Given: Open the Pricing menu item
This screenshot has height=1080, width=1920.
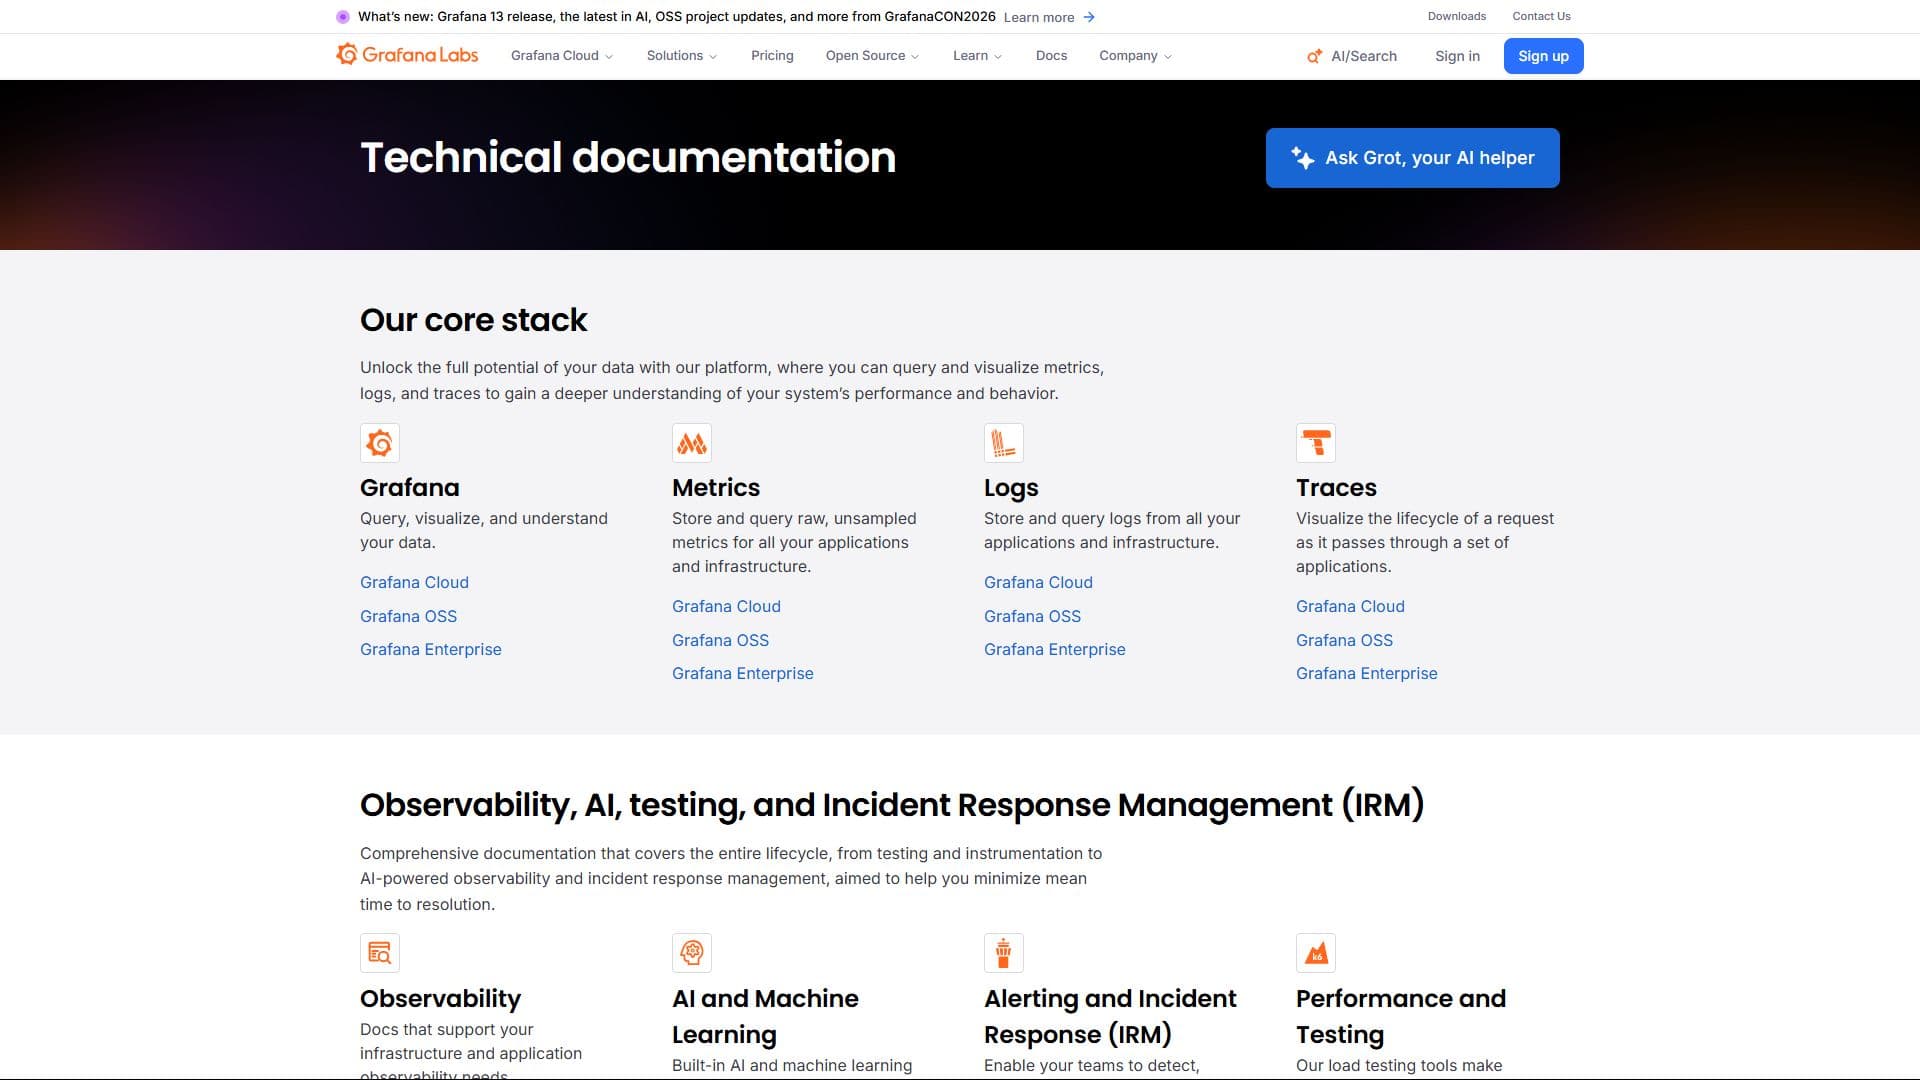Looking at the screenshot, I should [x=772, y=56].
